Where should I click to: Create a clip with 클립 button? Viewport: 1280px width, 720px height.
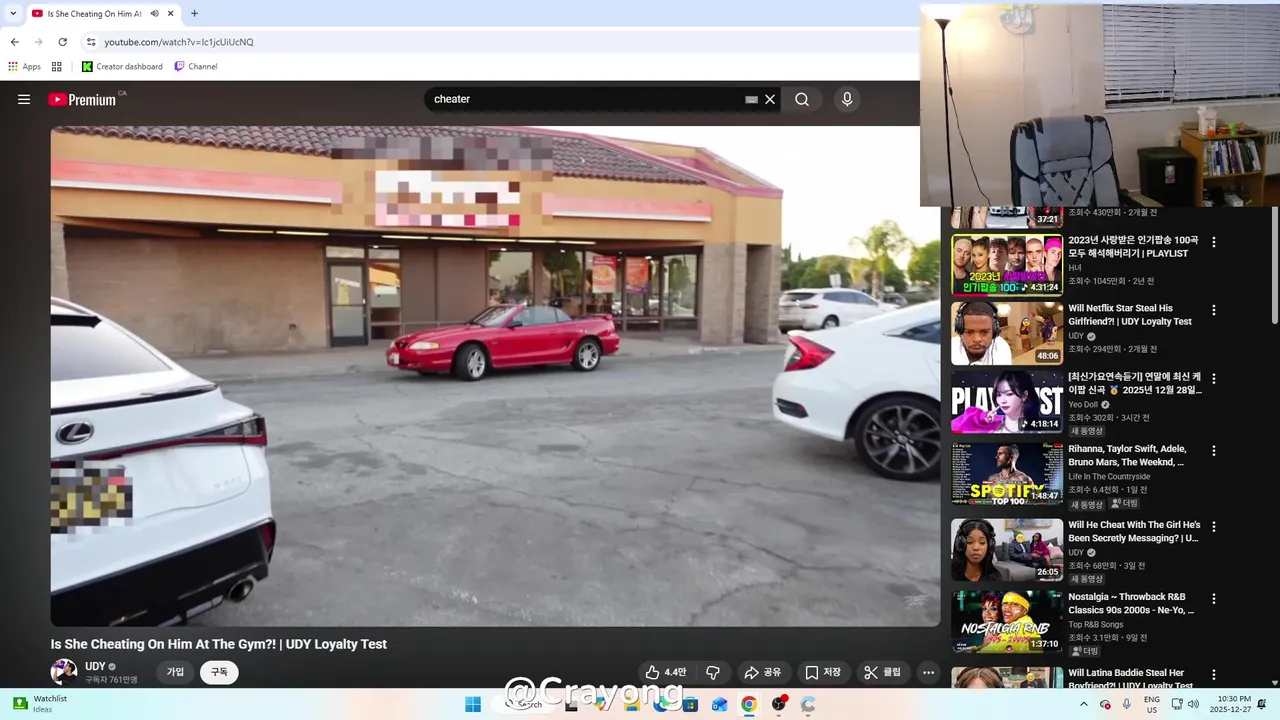tap(883, 672)
